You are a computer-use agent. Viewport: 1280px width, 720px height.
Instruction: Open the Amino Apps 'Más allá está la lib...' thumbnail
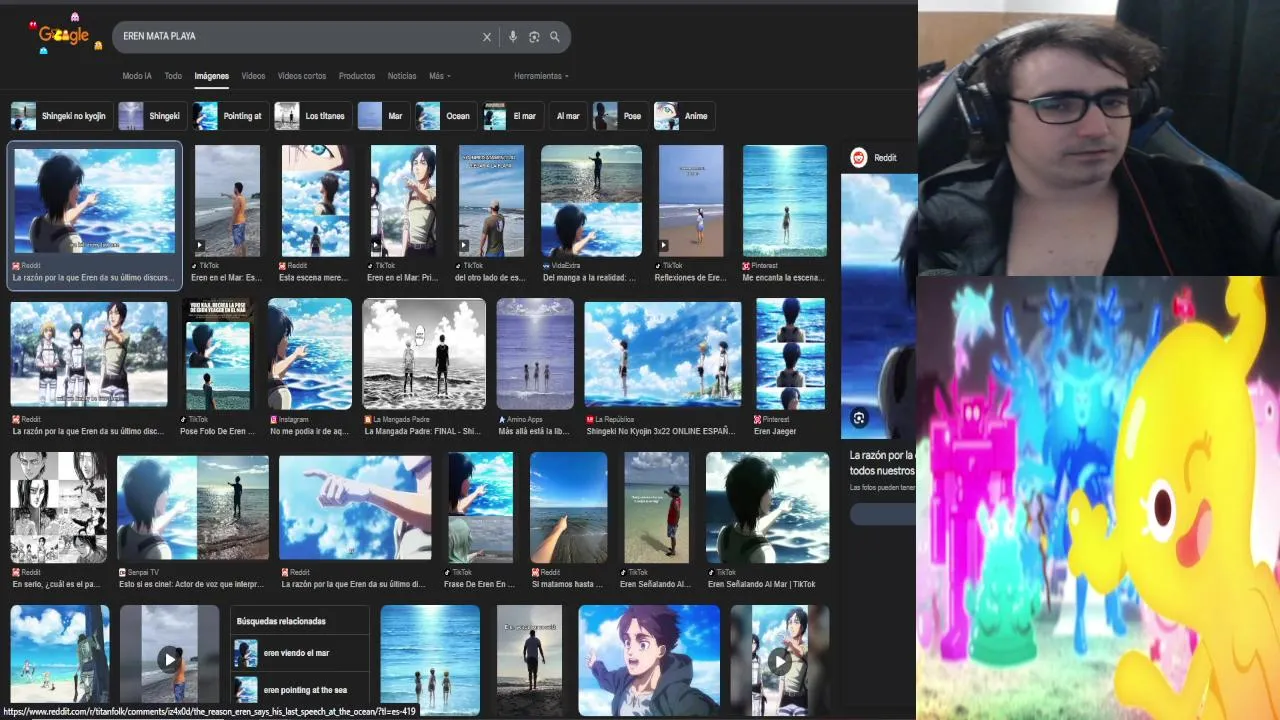[535, 353]
